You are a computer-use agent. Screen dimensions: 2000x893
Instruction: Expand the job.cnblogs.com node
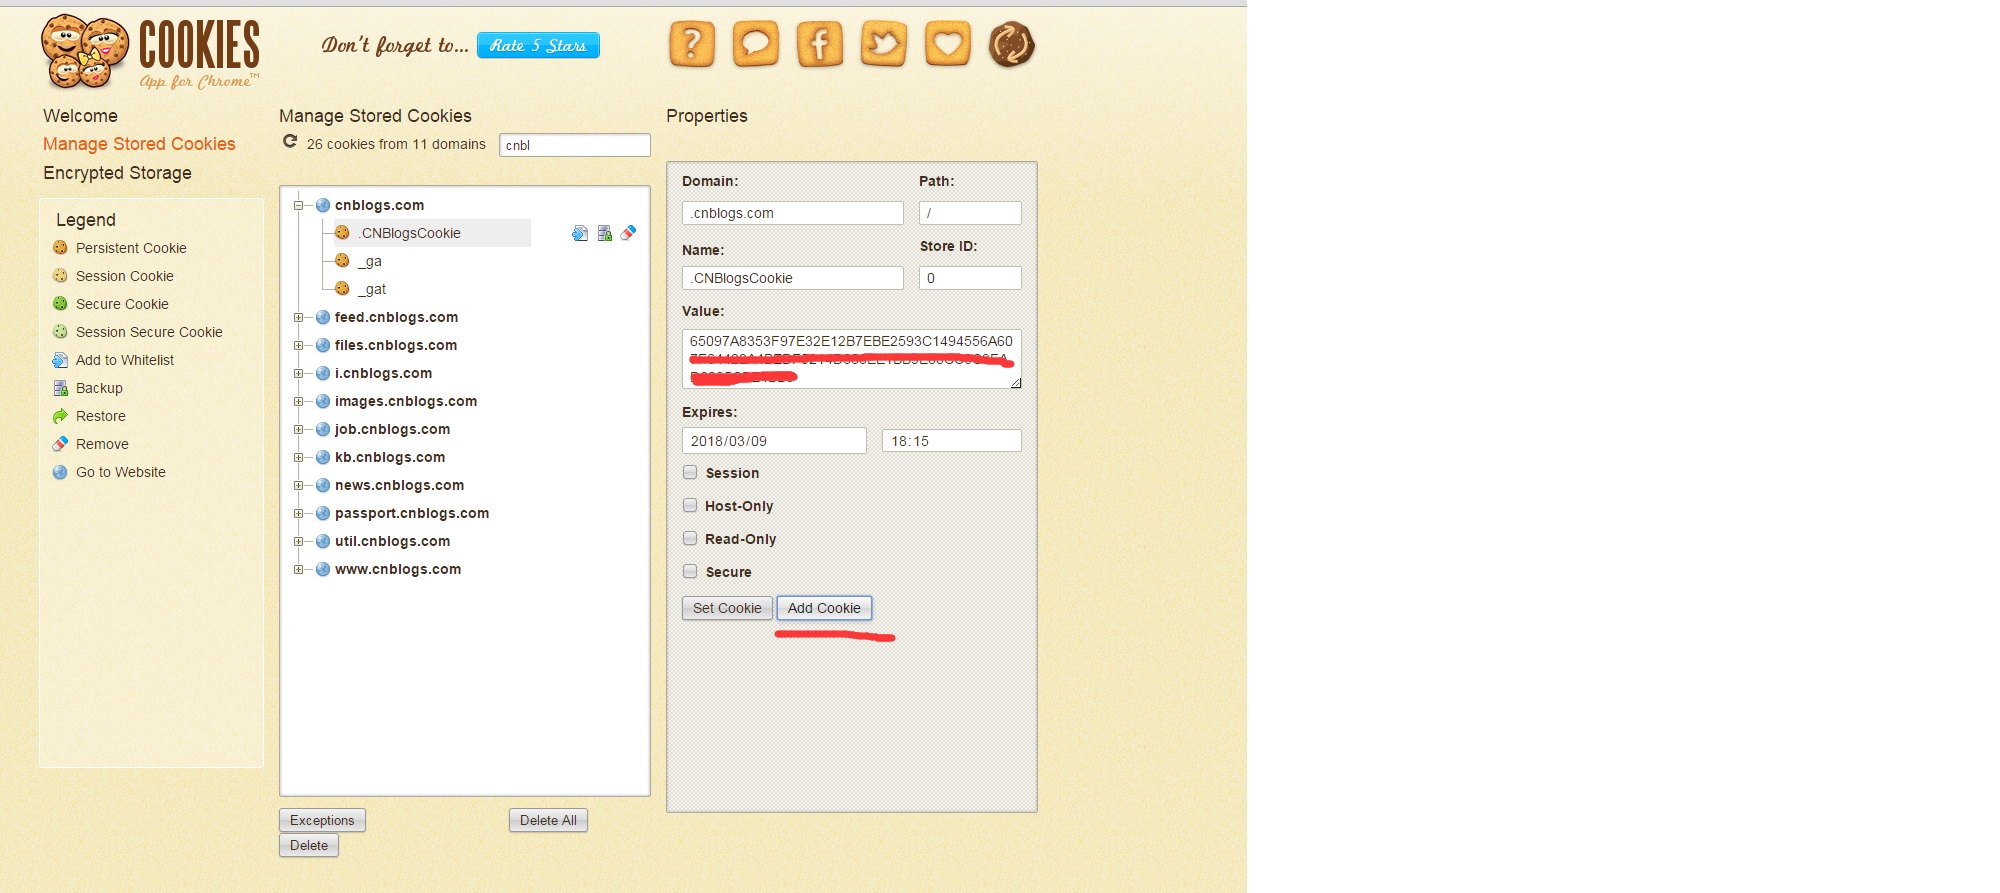(298, 429)
